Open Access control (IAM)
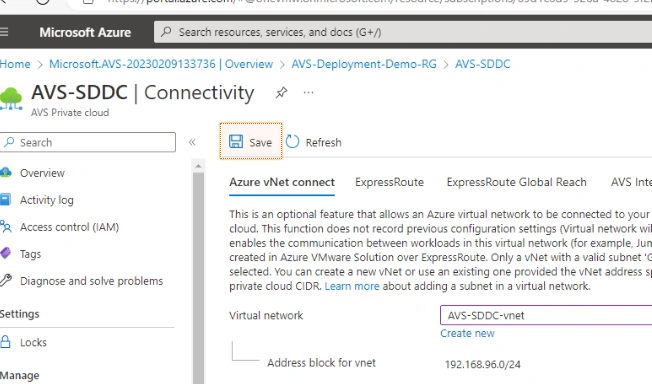Screen dimensions: 652x384 (x=69, y=227)
